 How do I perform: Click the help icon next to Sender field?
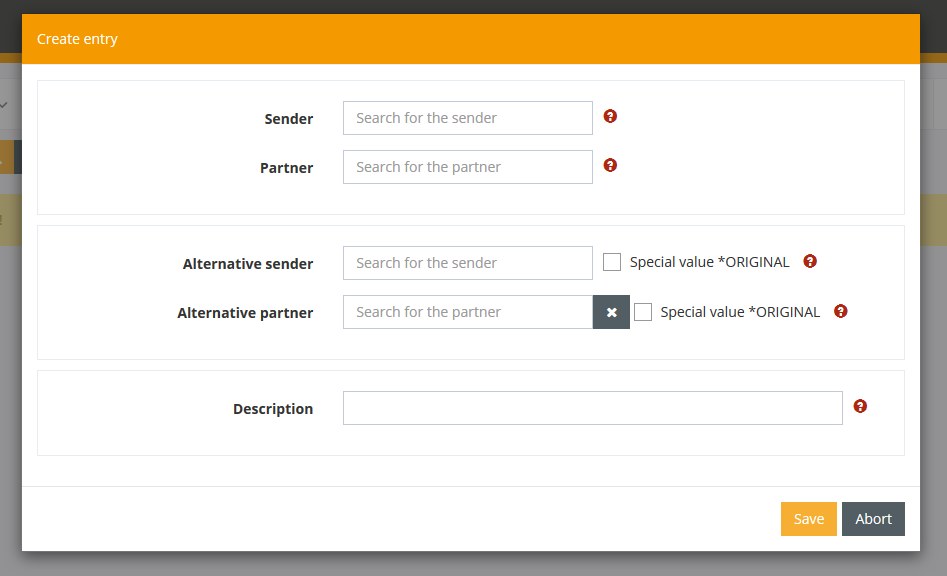[610, 116]
